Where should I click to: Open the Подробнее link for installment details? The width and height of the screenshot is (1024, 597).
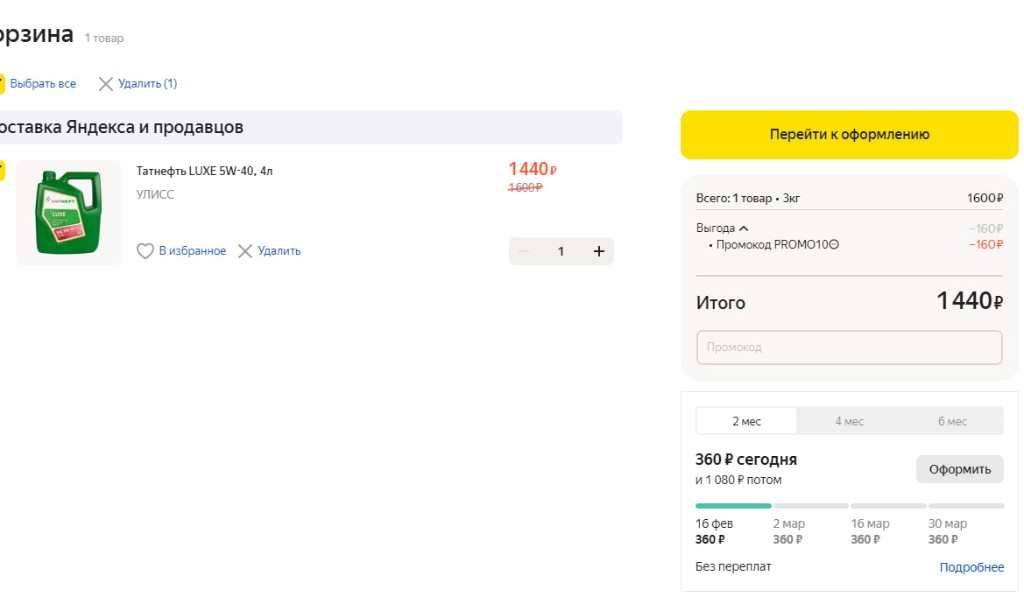[971, 567]
